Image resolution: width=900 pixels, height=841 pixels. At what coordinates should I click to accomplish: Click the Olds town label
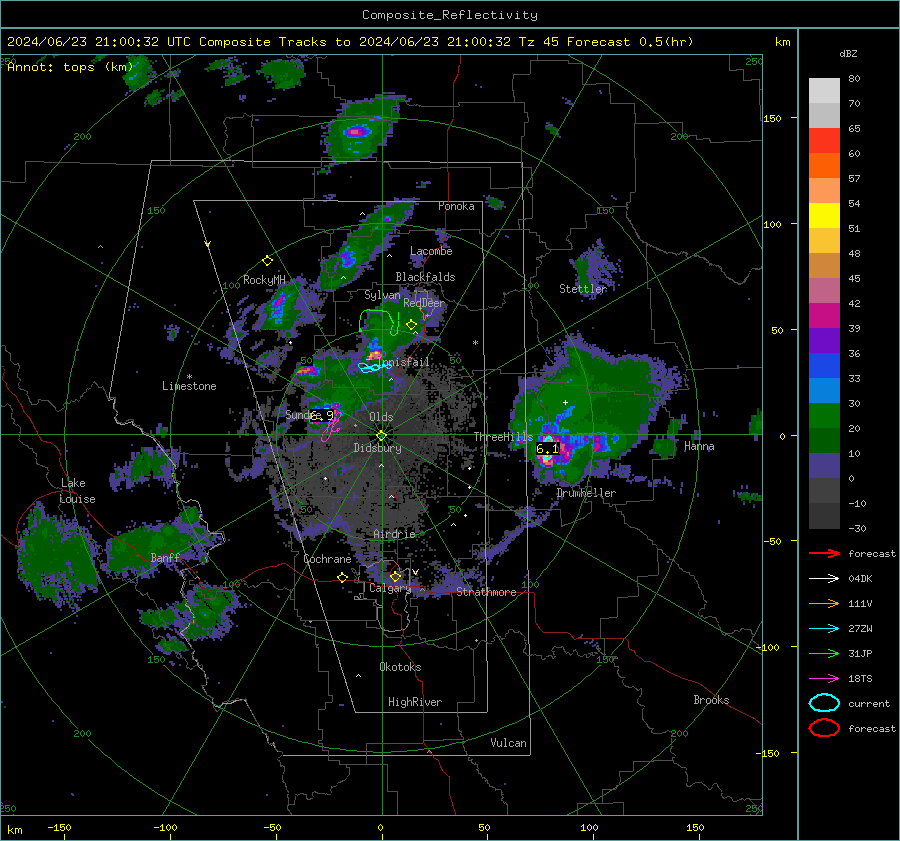tap(381, 417)
